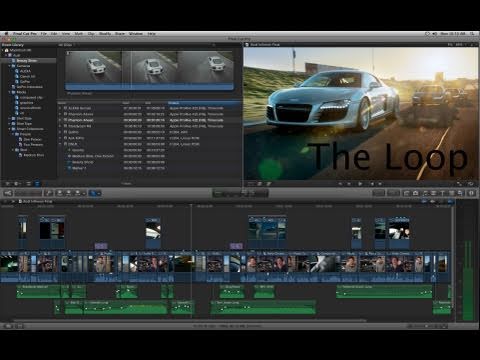Toggle video skimming in the timeline
480x360 pixels.
(x=424, y=201)
